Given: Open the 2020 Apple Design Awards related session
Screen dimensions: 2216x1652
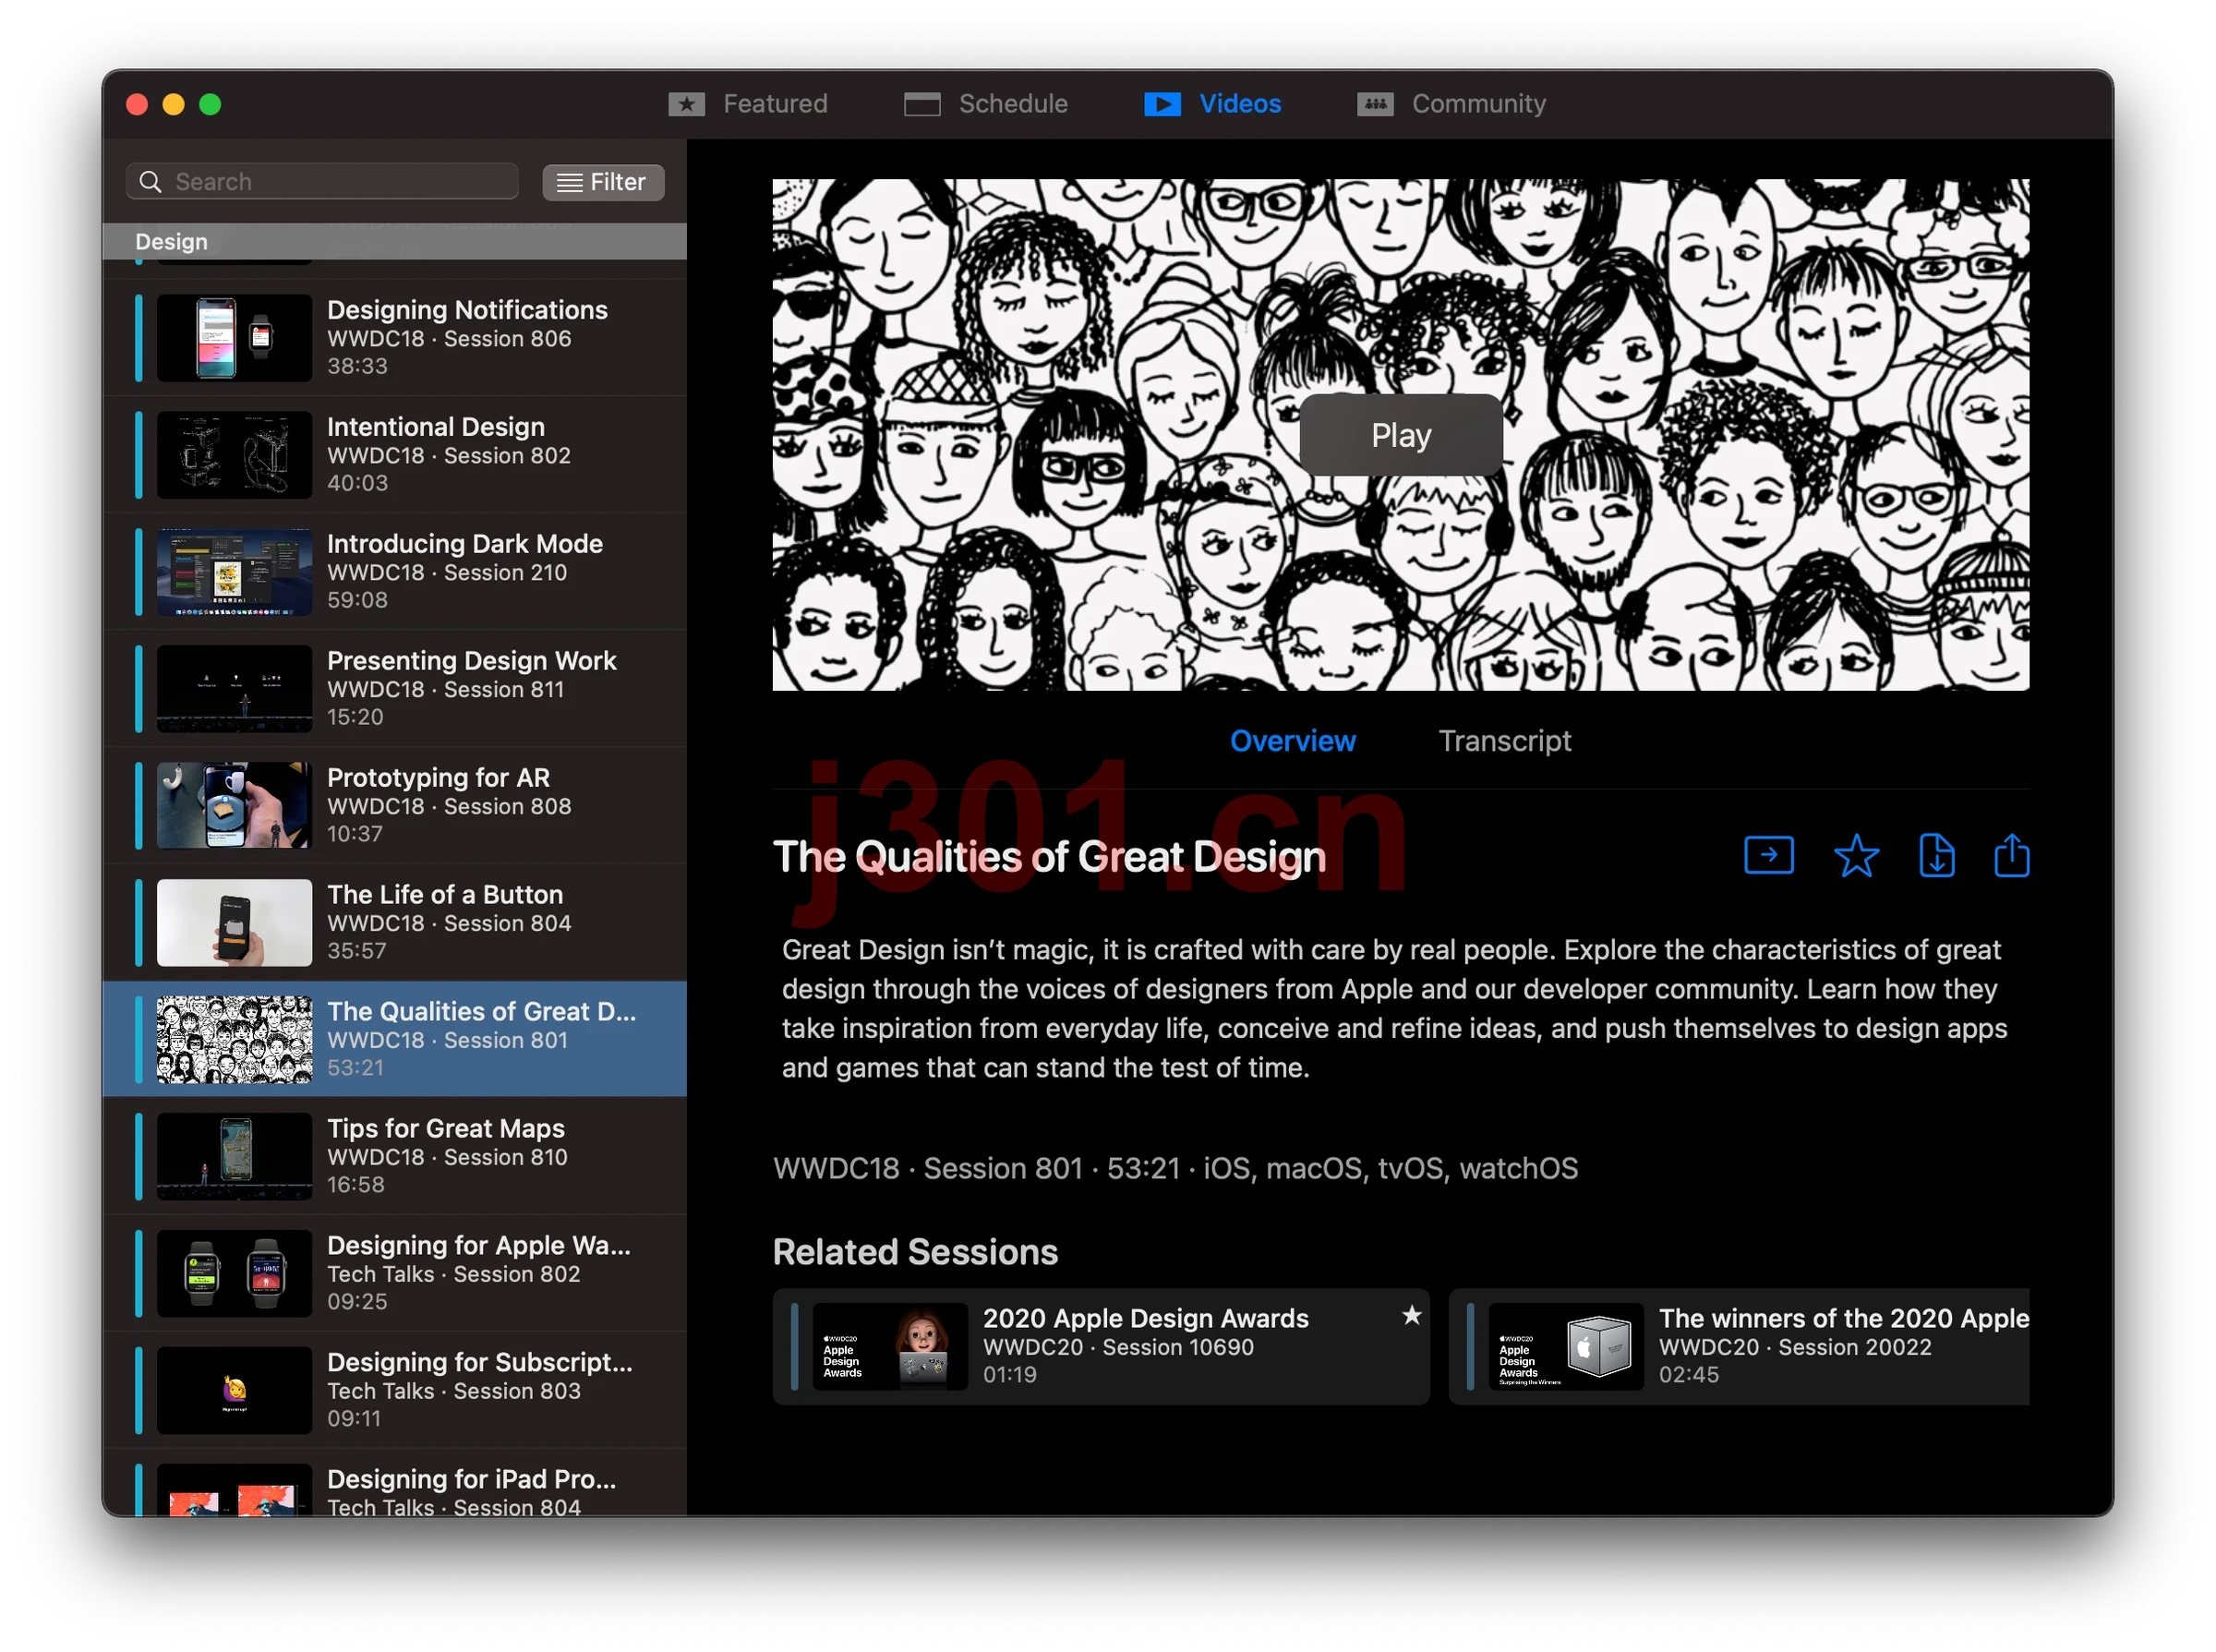Looking at the screenshot, I should click(x=1101, y=1347).
